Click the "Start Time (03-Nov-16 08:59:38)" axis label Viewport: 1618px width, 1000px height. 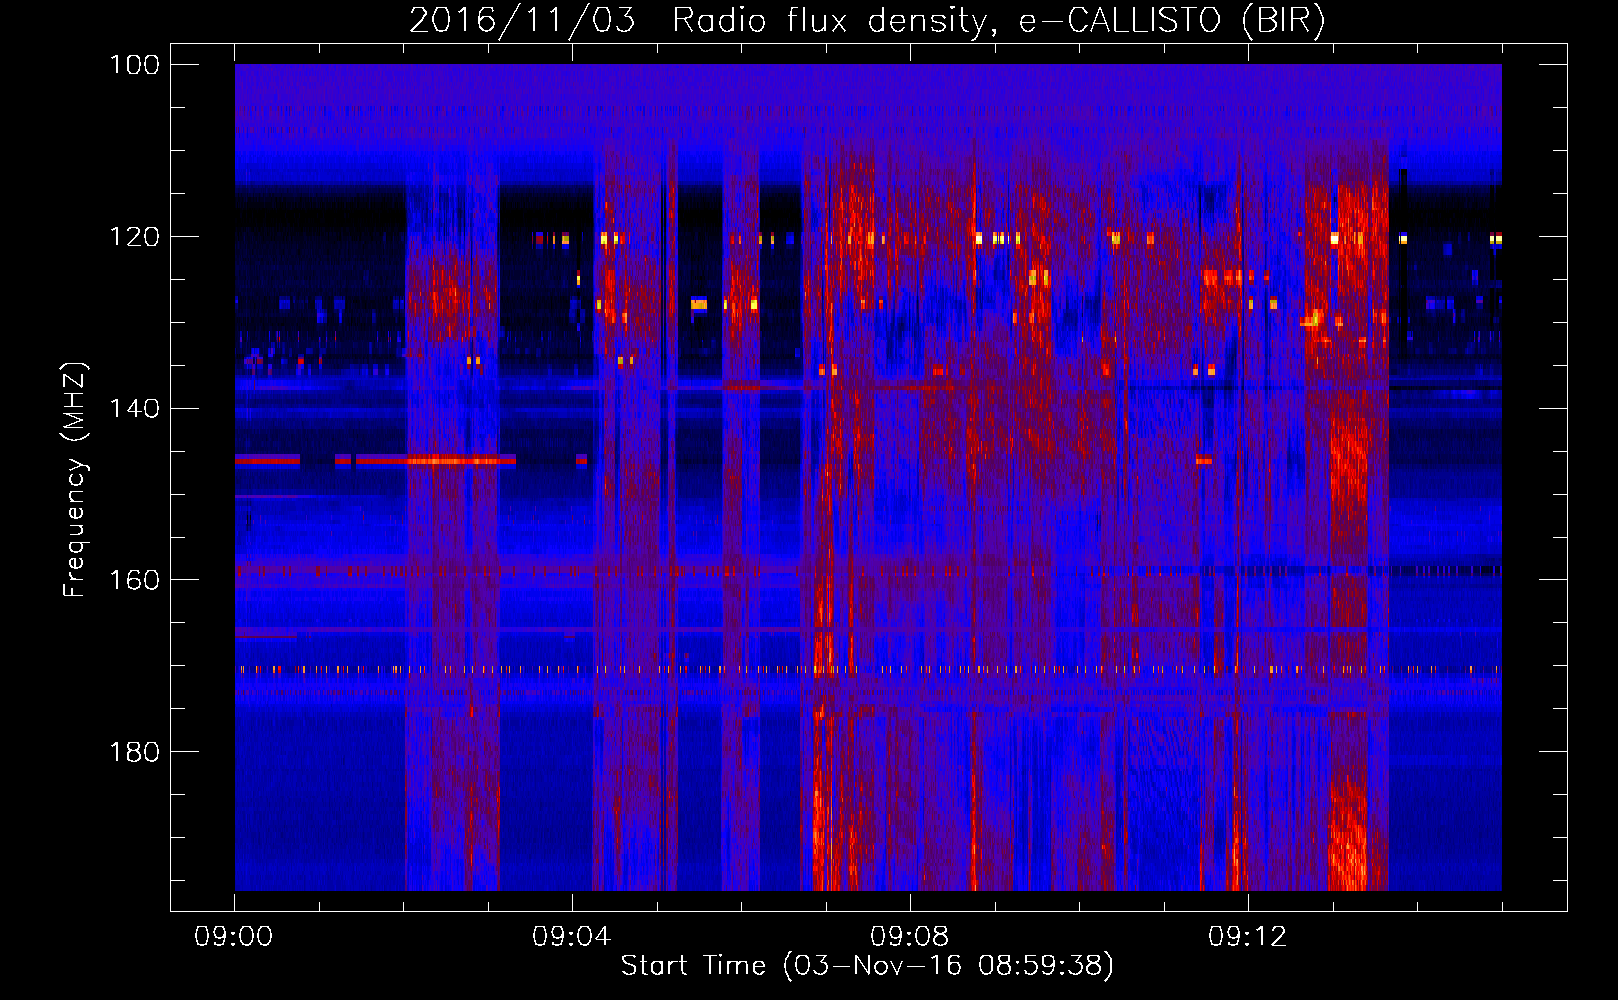[x=867, y=965]
